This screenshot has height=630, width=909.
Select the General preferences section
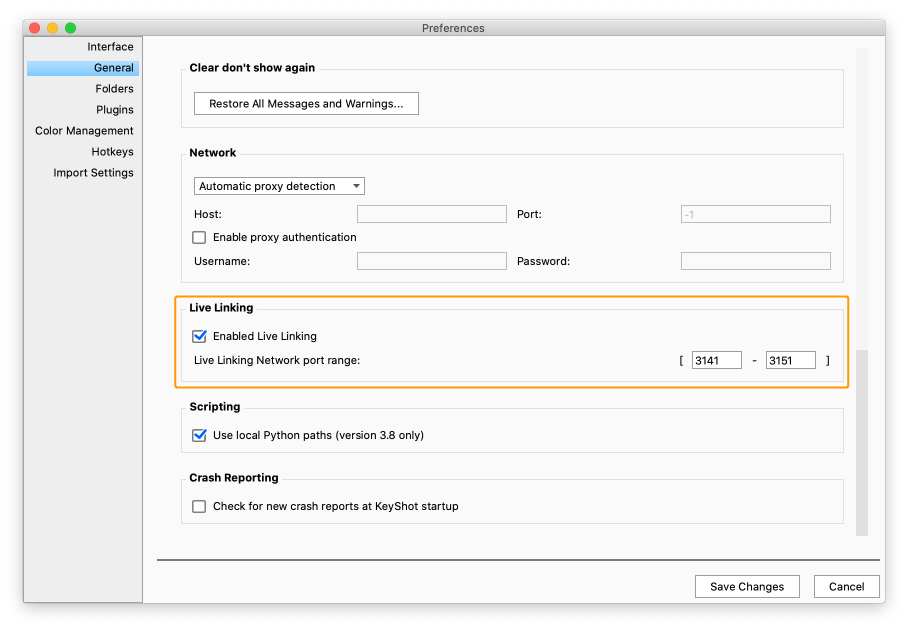click(113, 68)
